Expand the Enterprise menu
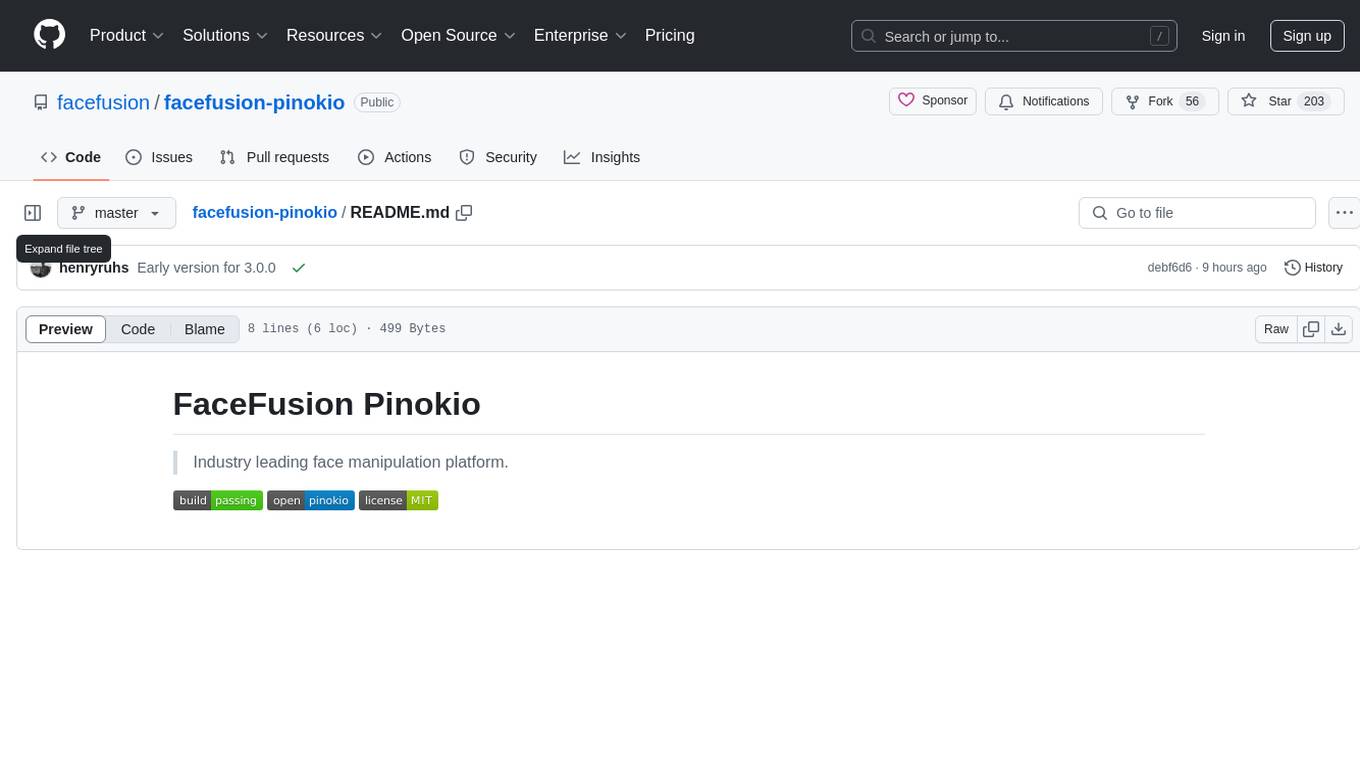1360x764 pixels. tap(580, 35)
